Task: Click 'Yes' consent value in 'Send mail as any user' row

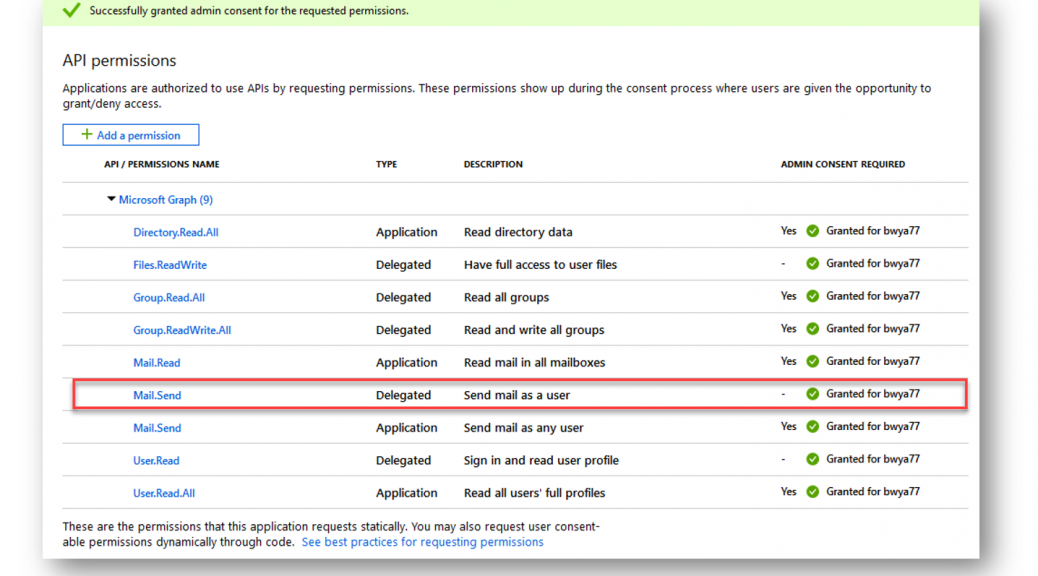Action: [x=788, y=426]
